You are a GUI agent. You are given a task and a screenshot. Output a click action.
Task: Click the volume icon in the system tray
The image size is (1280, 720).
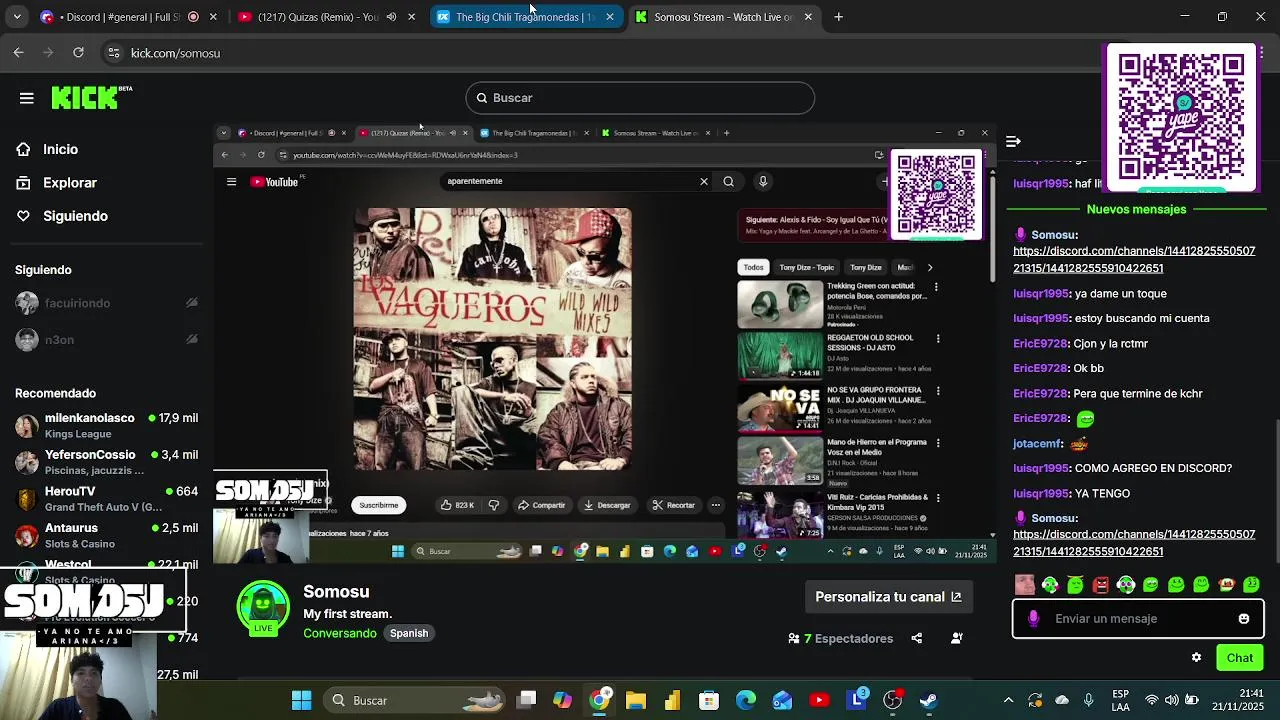tap(1171, 700)
